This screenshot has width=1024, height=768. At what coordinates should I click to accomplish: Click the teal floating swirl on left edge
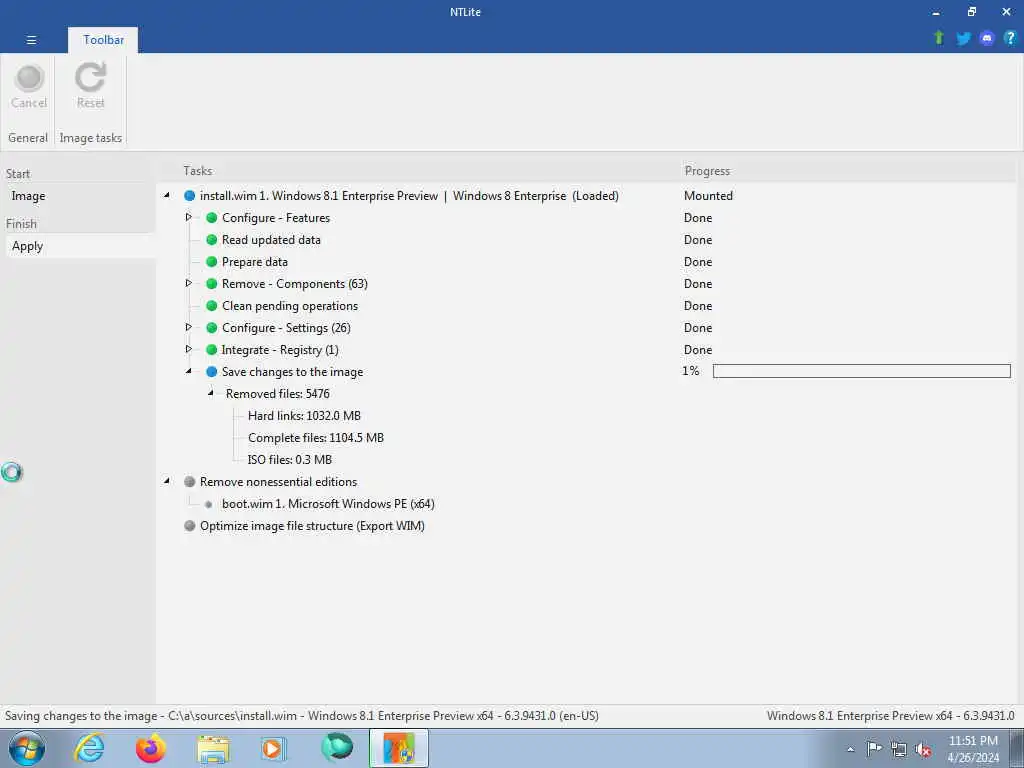coord(12,472)
